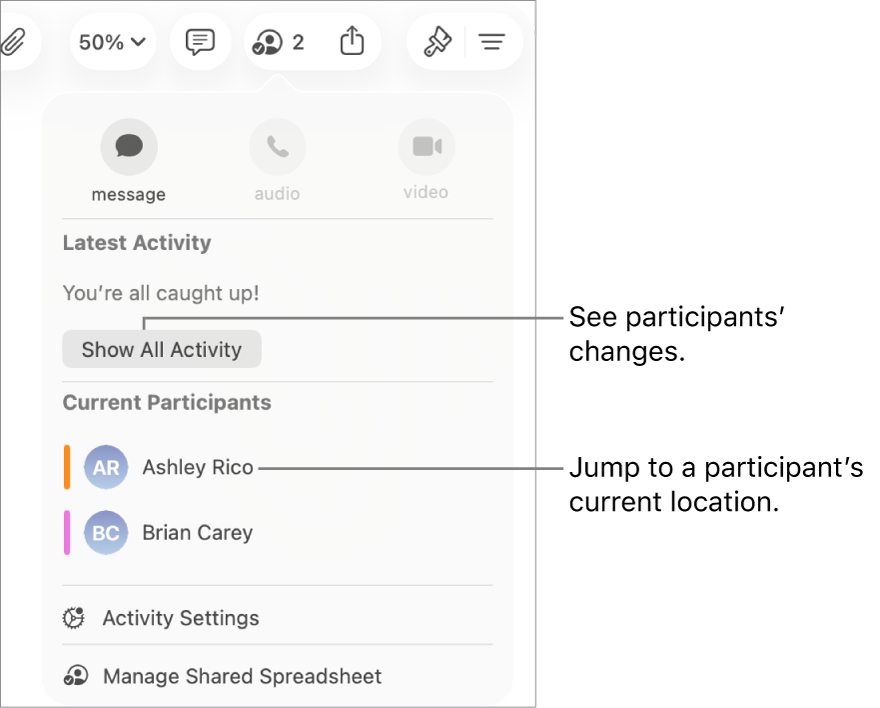Click the Organize sidebar icon
The height and width of the screenshot is (708, 880).
(492, 42)
